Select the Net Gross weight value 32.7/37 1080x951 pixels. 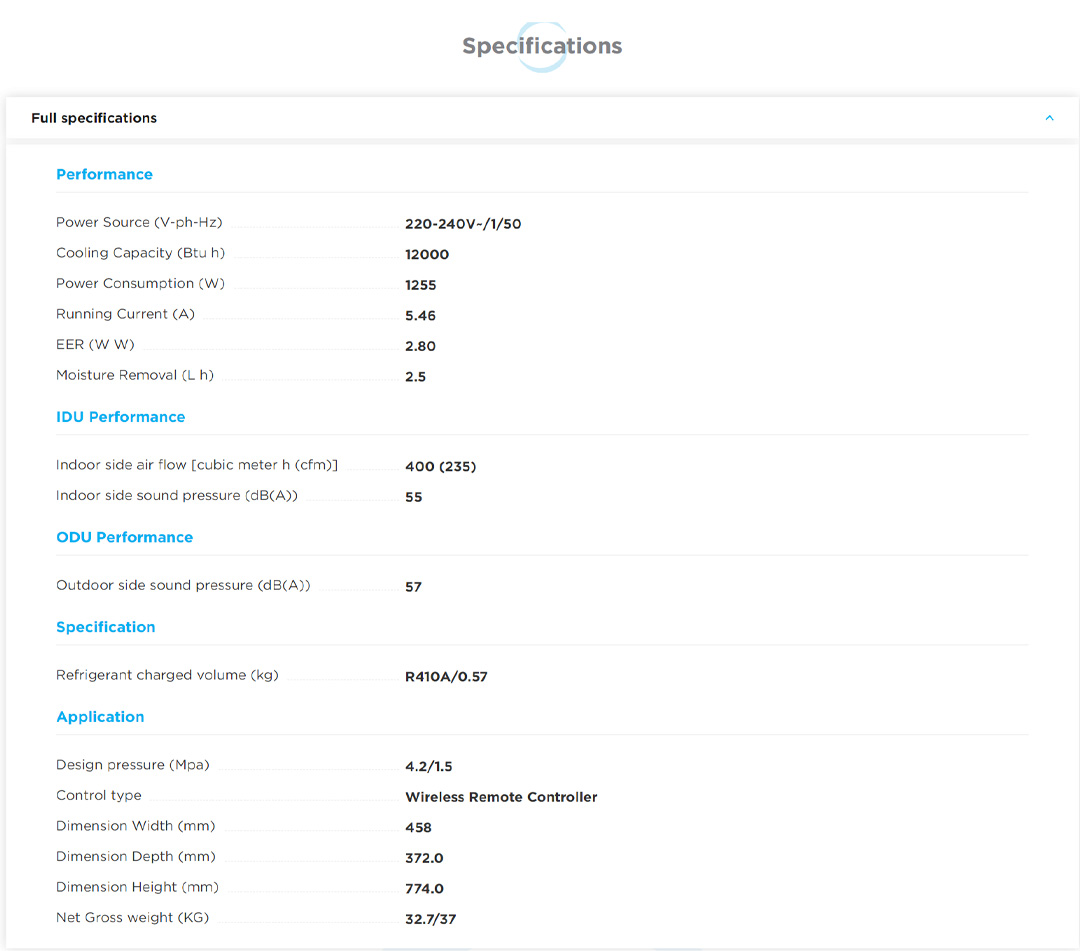(430, 919)
